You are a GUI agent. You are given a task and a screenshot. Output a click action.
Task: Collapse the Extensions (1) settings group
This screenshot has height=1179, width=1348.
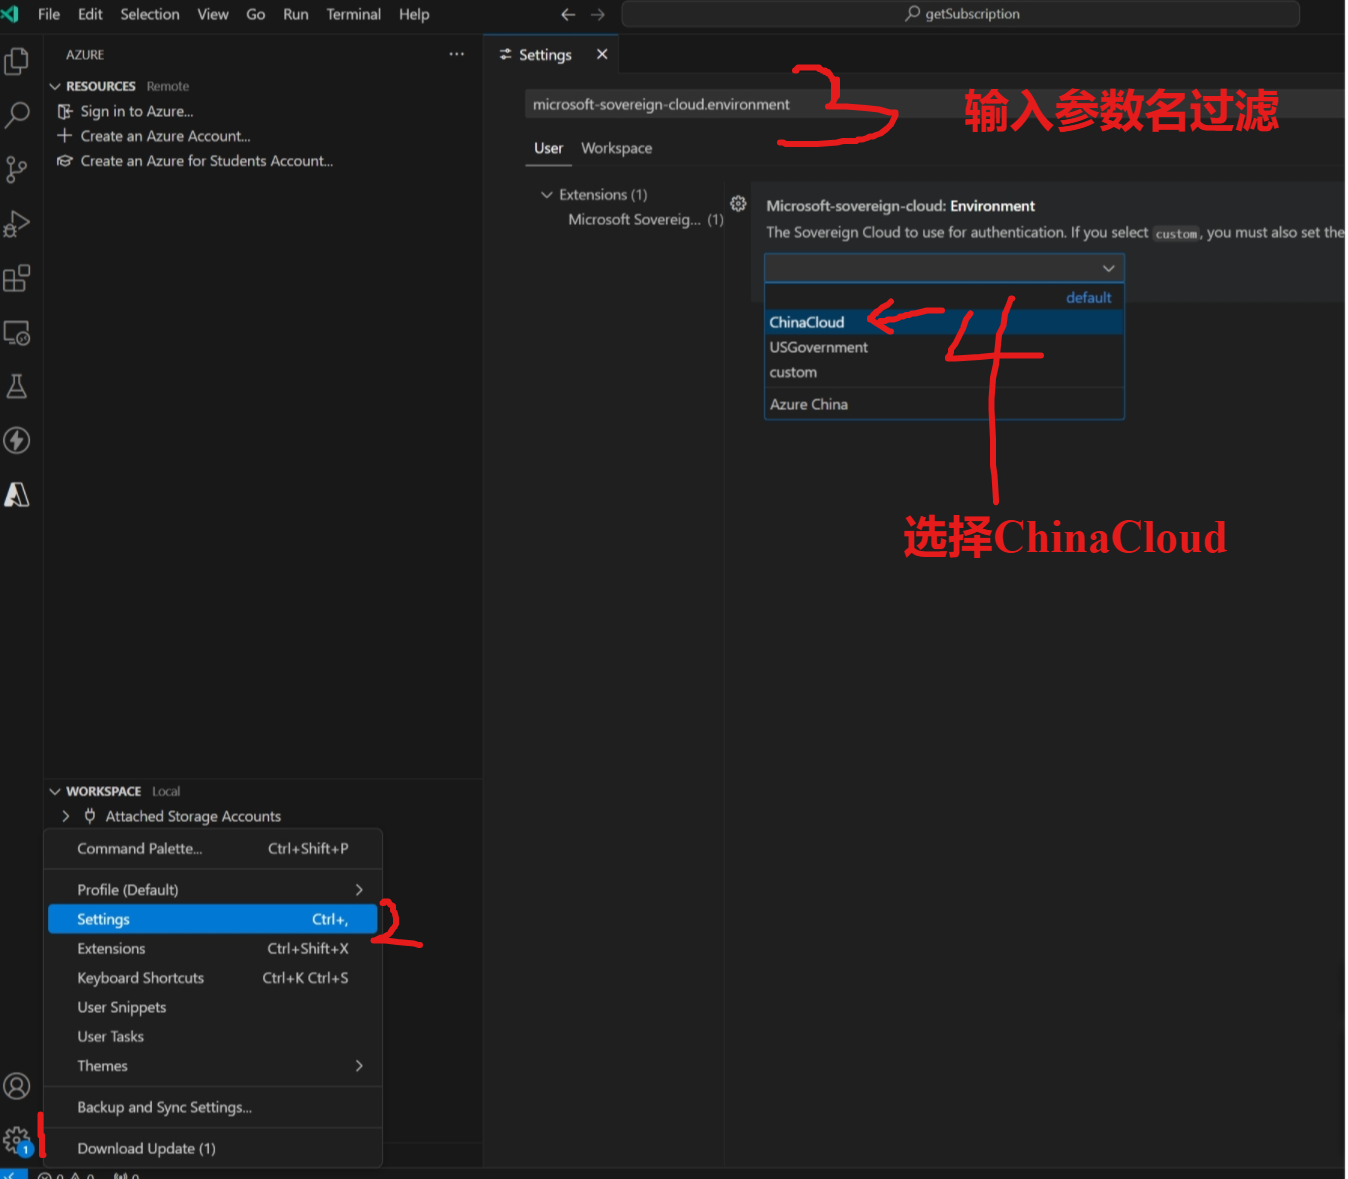(546, 195)
